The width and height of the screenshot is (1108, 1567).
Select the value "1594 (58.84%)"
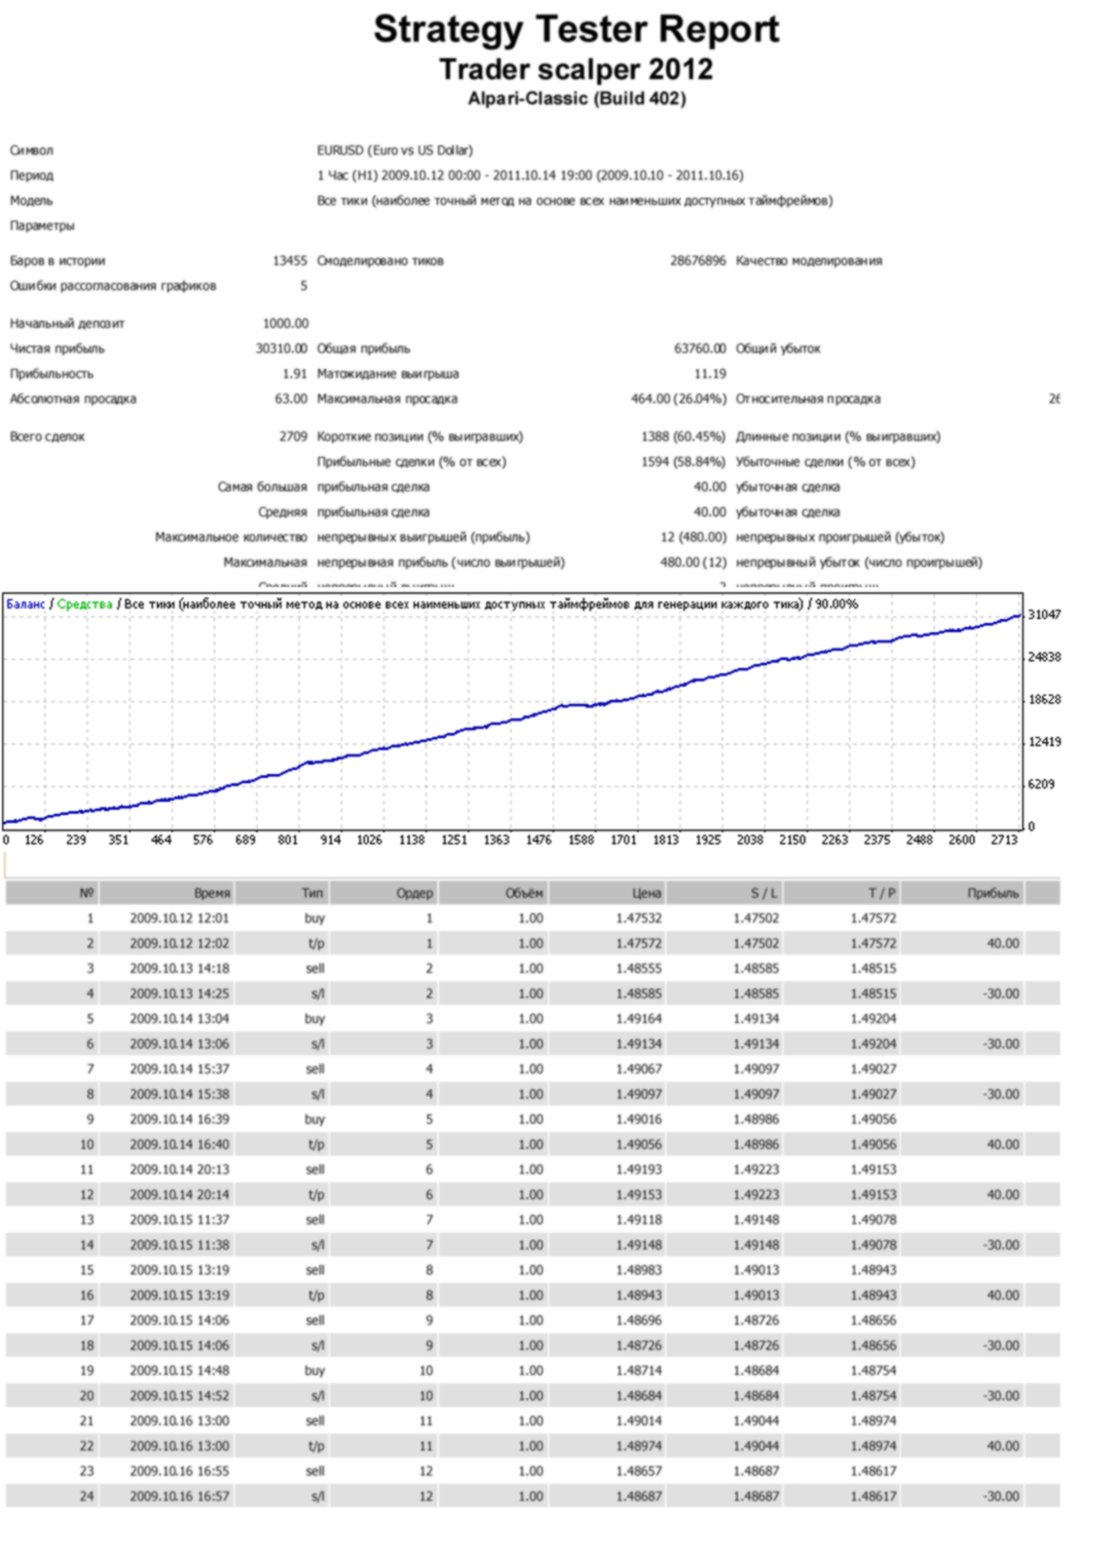[x=683, y=462]
